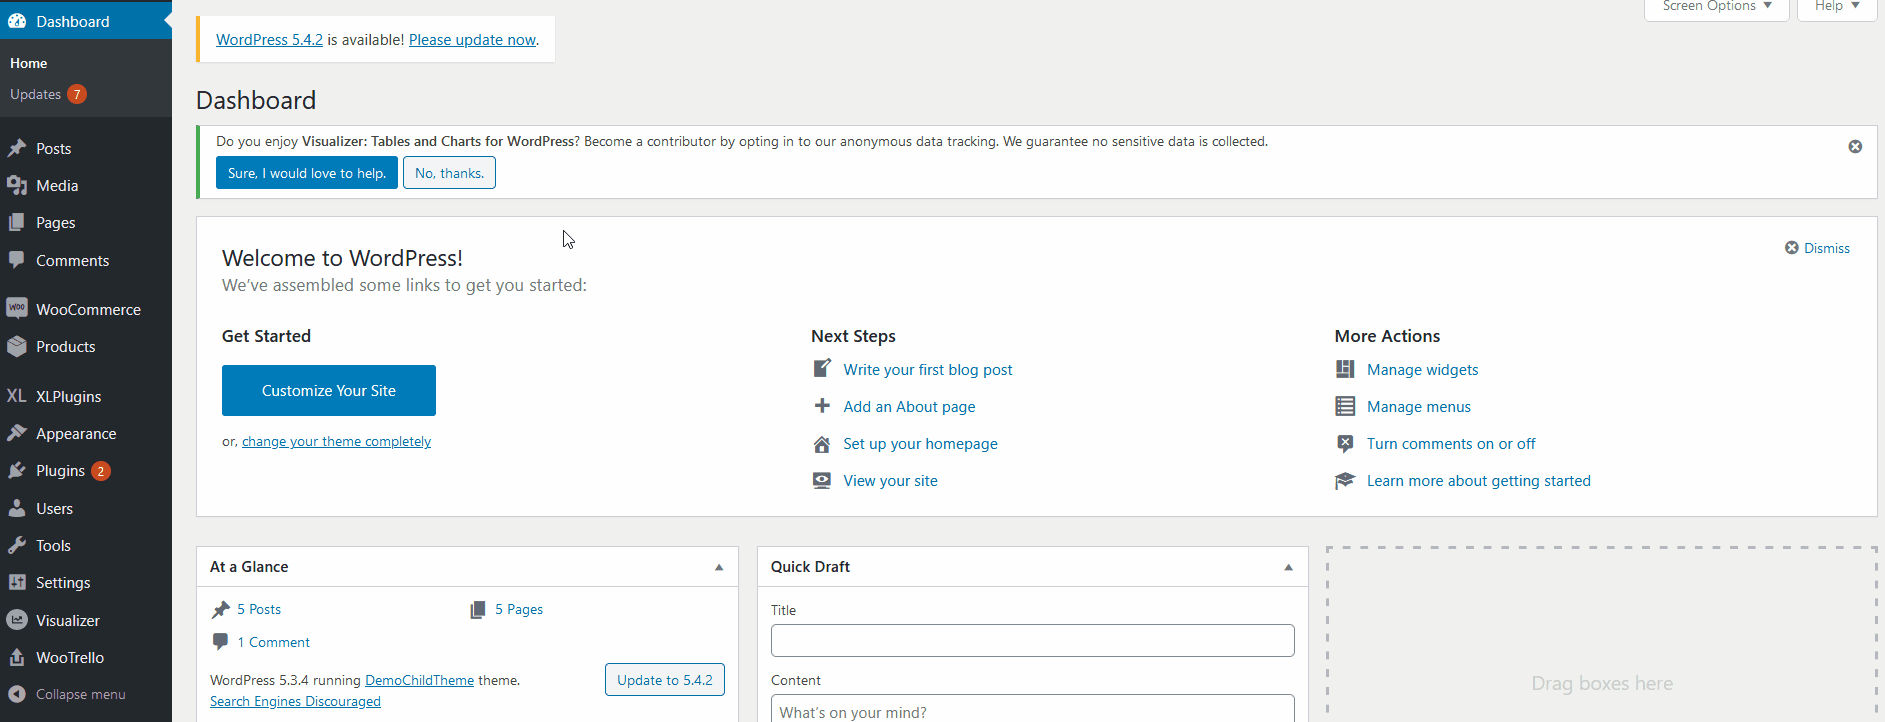This screenshot has width=1885, height=722.
Task: Click the Tools wrench icon
Action: 17,545
